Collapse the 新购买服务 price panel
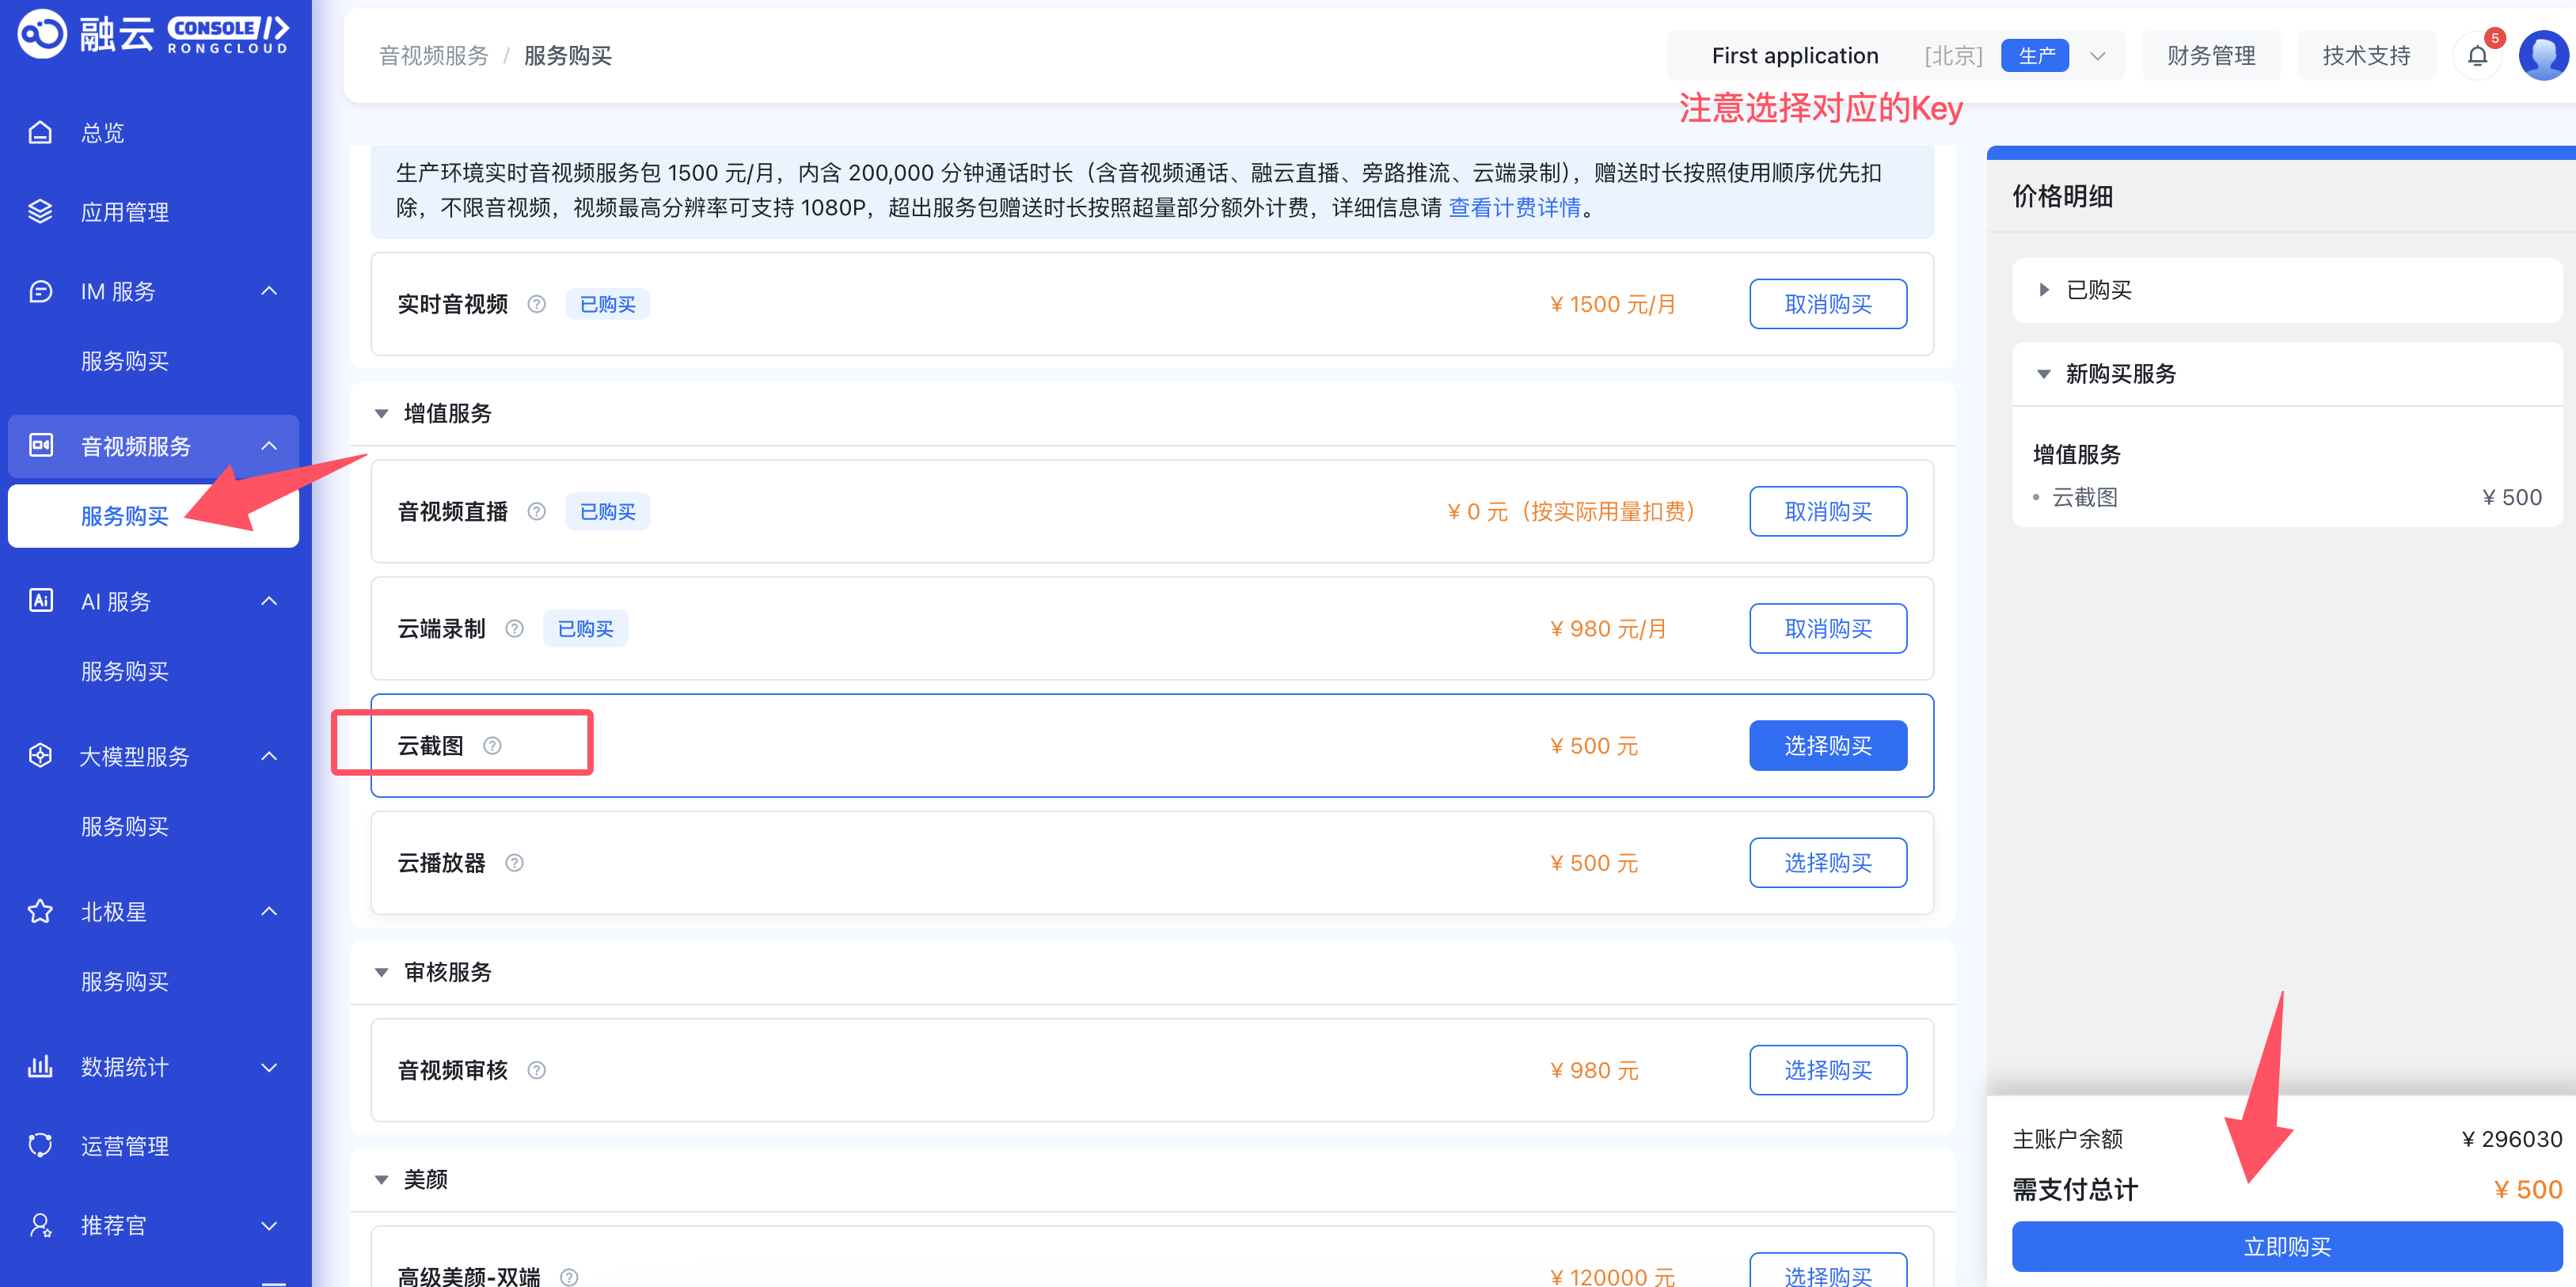The width and height of the screenshot is (2576, 1287). point(2045,374)
